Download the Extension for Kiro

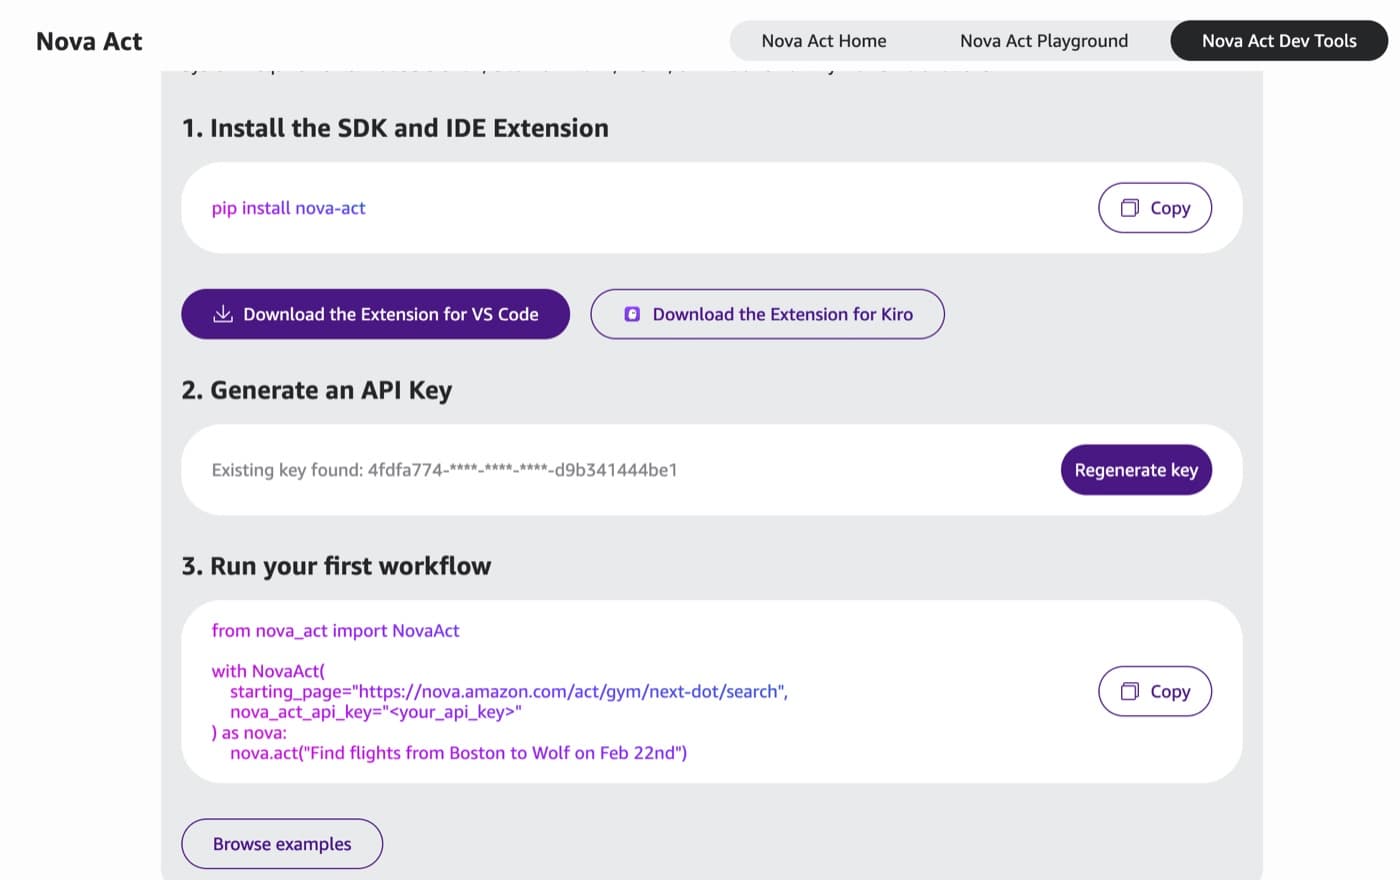tap(767, 314)
